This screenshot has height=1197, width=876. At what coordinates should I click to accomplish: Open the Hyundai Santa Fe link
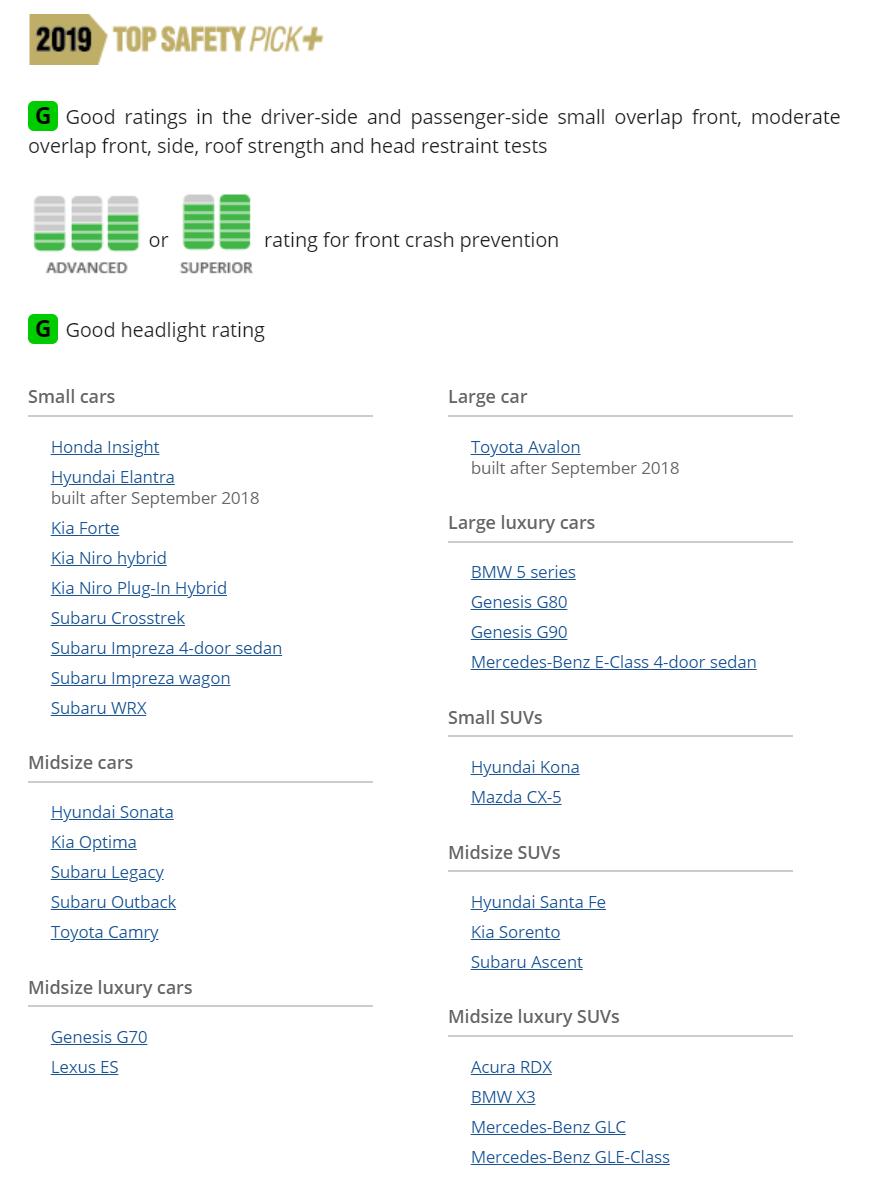point(538,902)
